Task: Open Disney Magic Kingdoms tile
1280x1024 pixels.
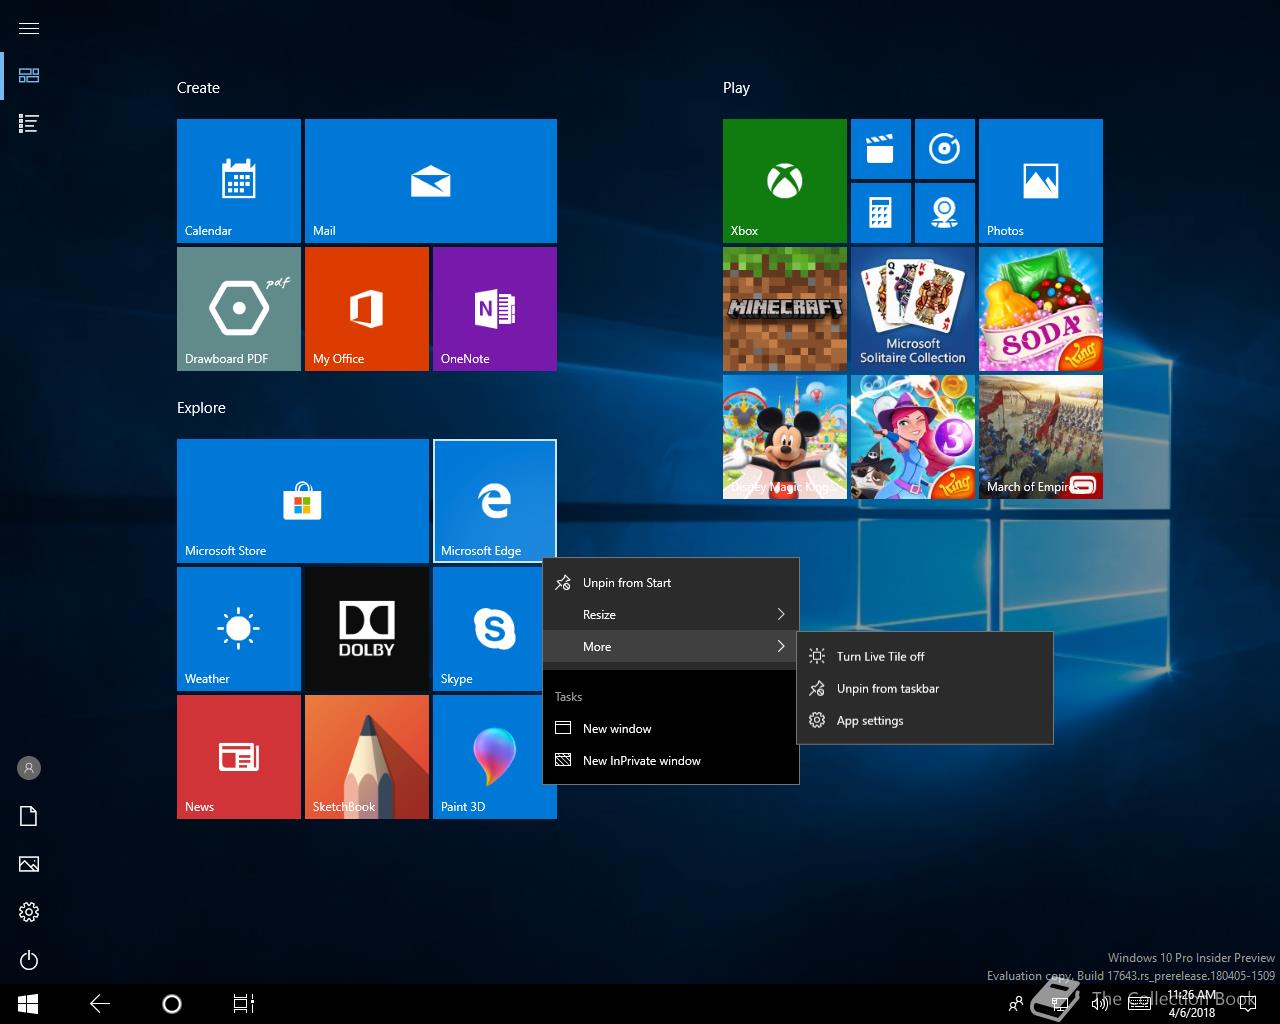Action: click(785, 437)
